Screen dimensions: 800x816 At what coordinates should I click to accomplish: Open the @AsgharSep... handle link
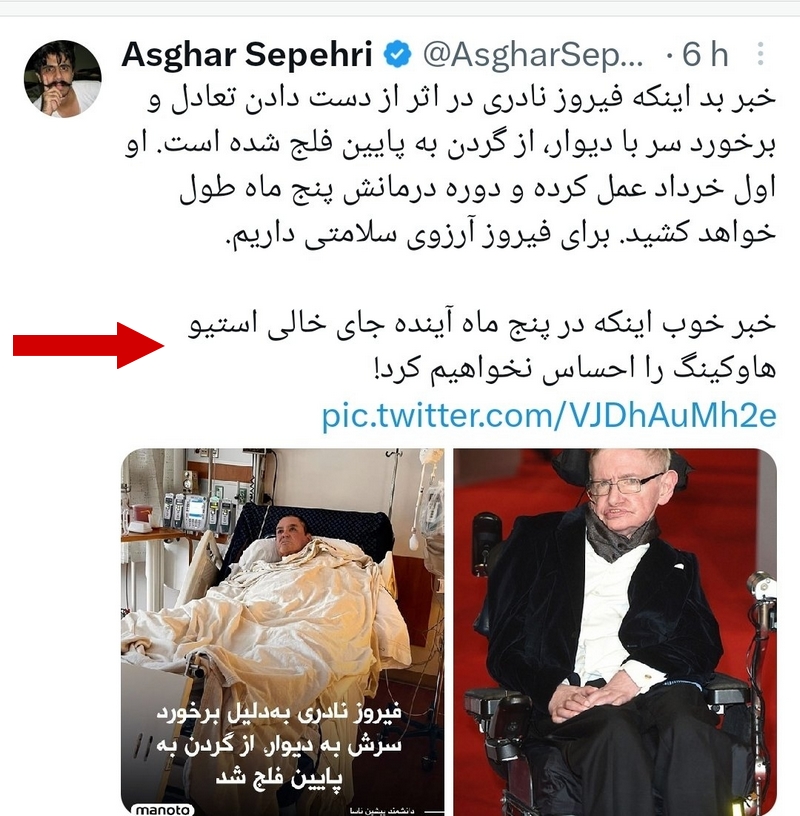[x=533, y=55]
